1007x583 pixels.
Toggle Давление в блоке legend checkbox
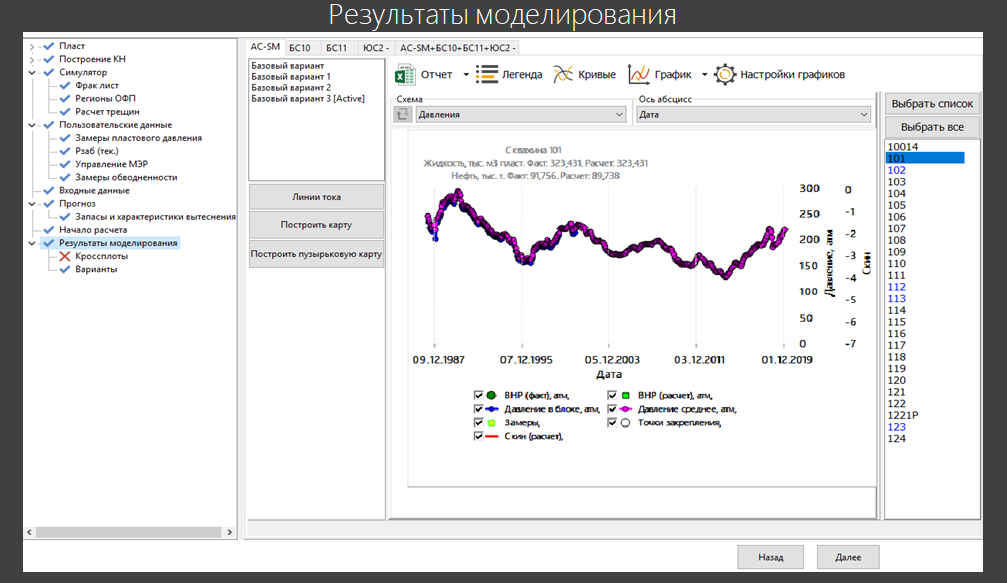[x=478, y=409]
